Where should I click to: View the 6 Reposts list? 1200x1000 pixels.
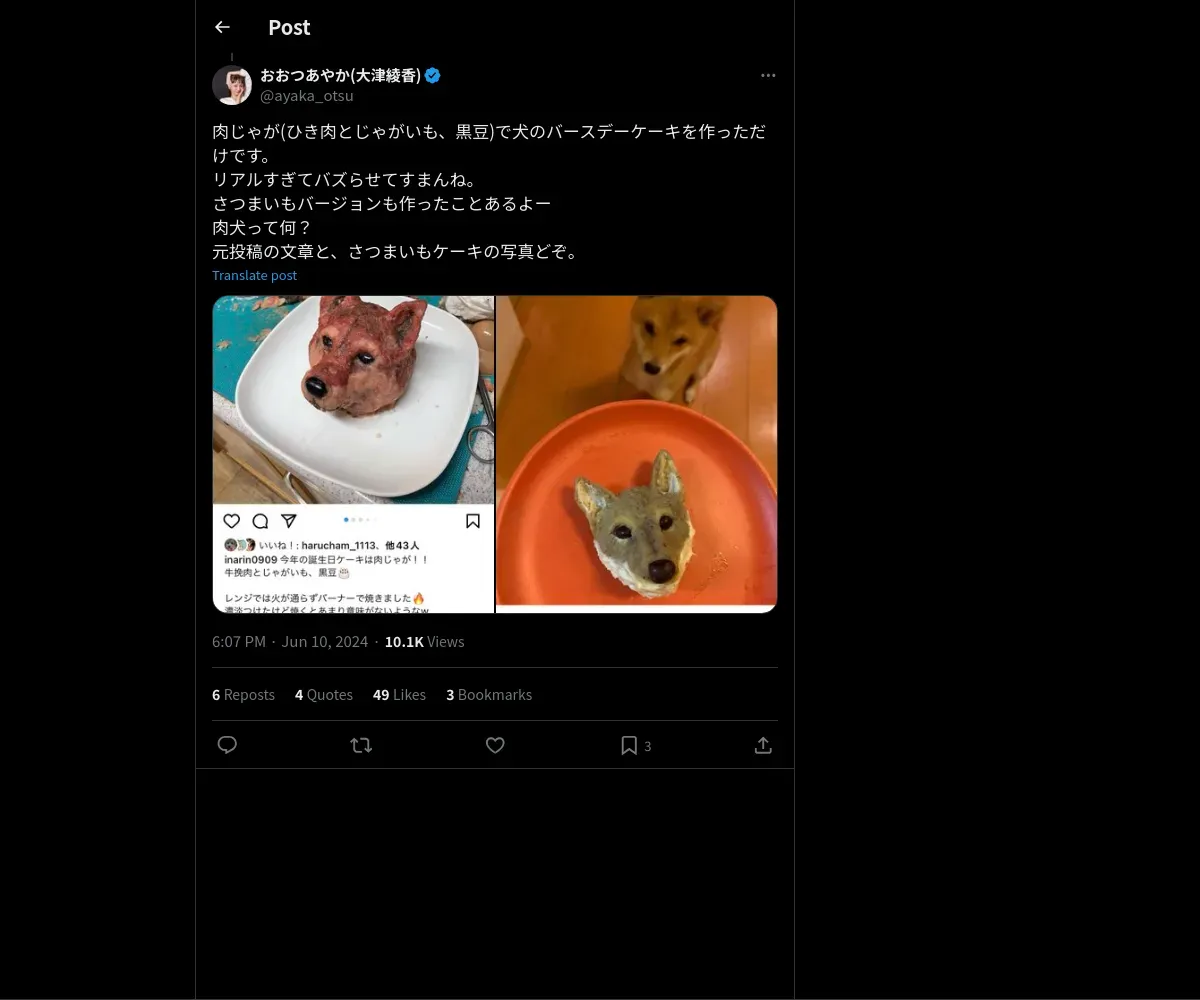pyautogui.click(x=243, y=694)
